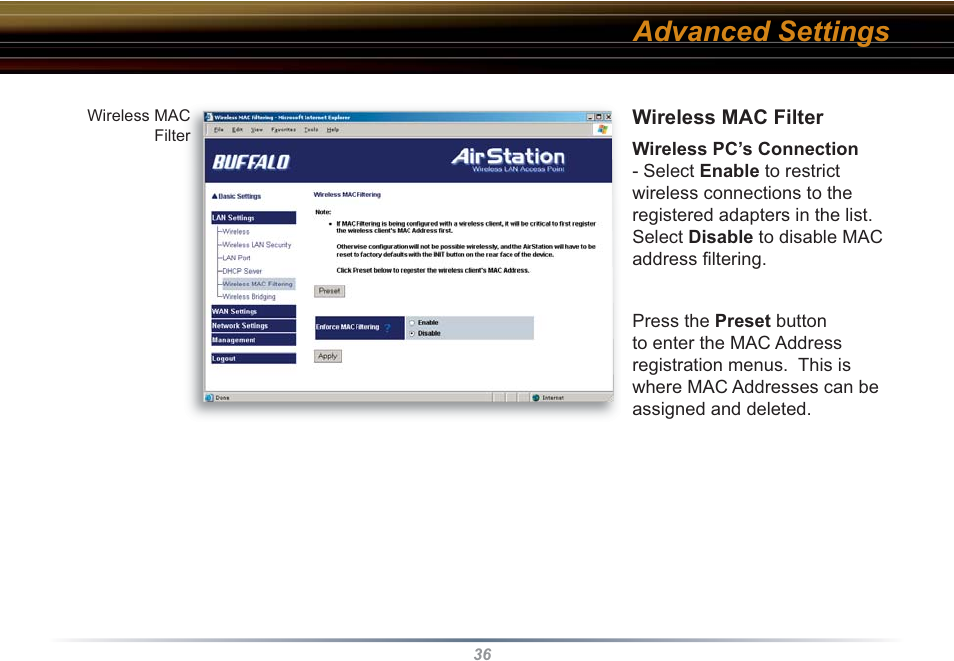Click the Enforce MAC Filtering help question mark
The height and width of the screenshot is (661, 954).
(387, 328)
